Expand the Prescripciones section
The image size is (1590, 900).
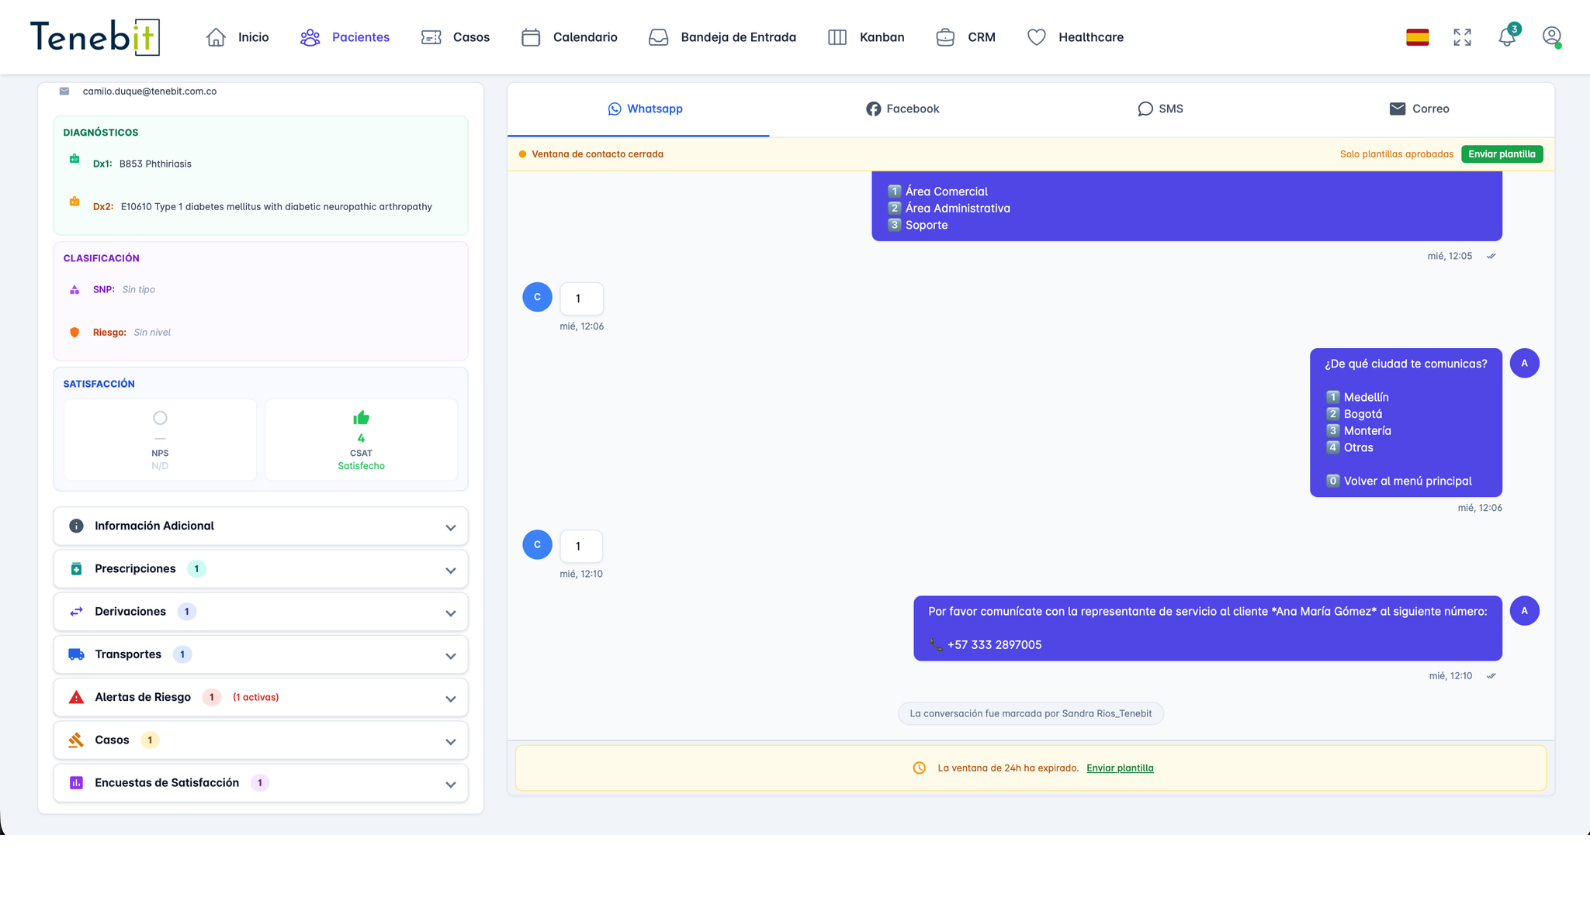(261, 569)
